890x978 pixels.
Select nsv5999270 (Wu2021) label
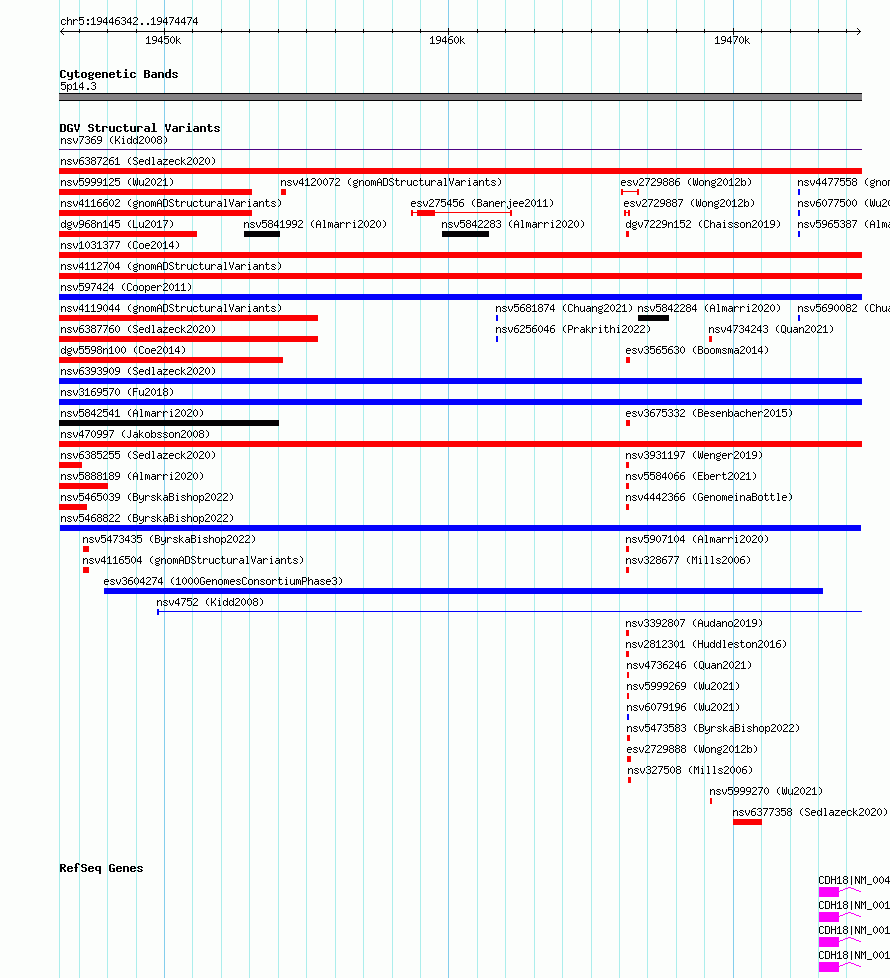coord(766,792)
